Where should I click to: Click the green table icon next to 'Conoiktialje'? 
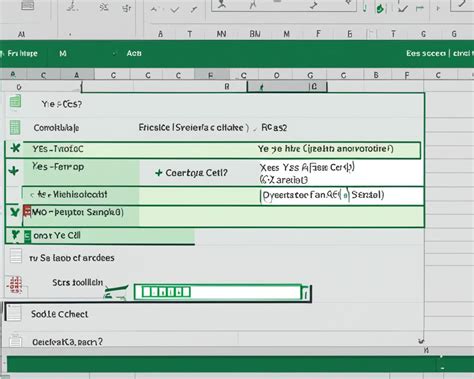(15, 127)
